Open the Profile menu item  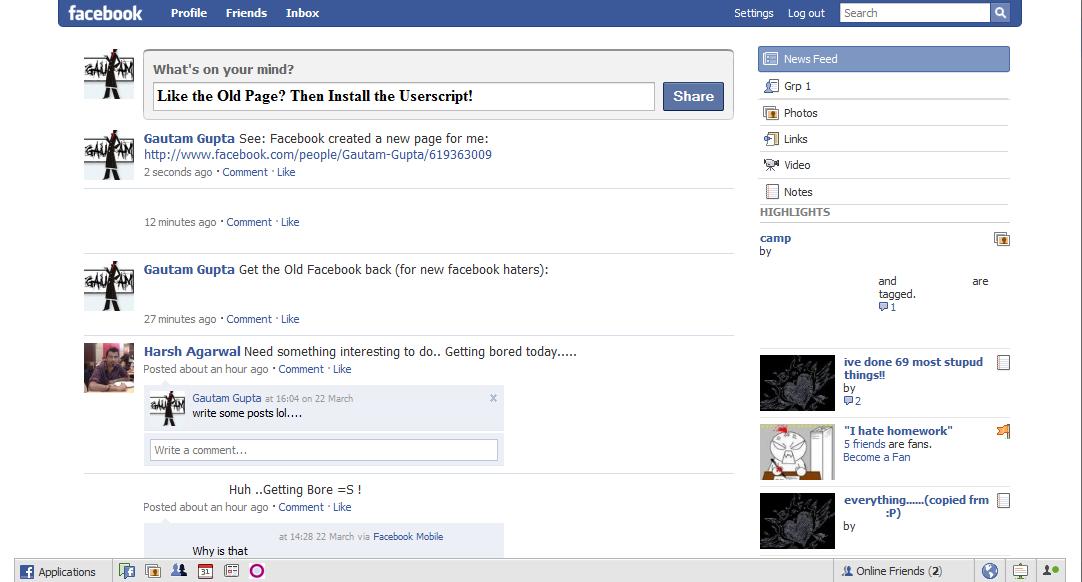tap(189, 13)
